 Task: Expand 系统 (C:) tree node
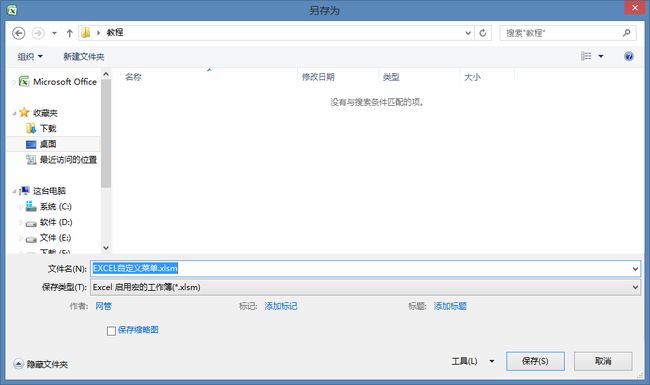pyautogui.click(x=21, y=206)
